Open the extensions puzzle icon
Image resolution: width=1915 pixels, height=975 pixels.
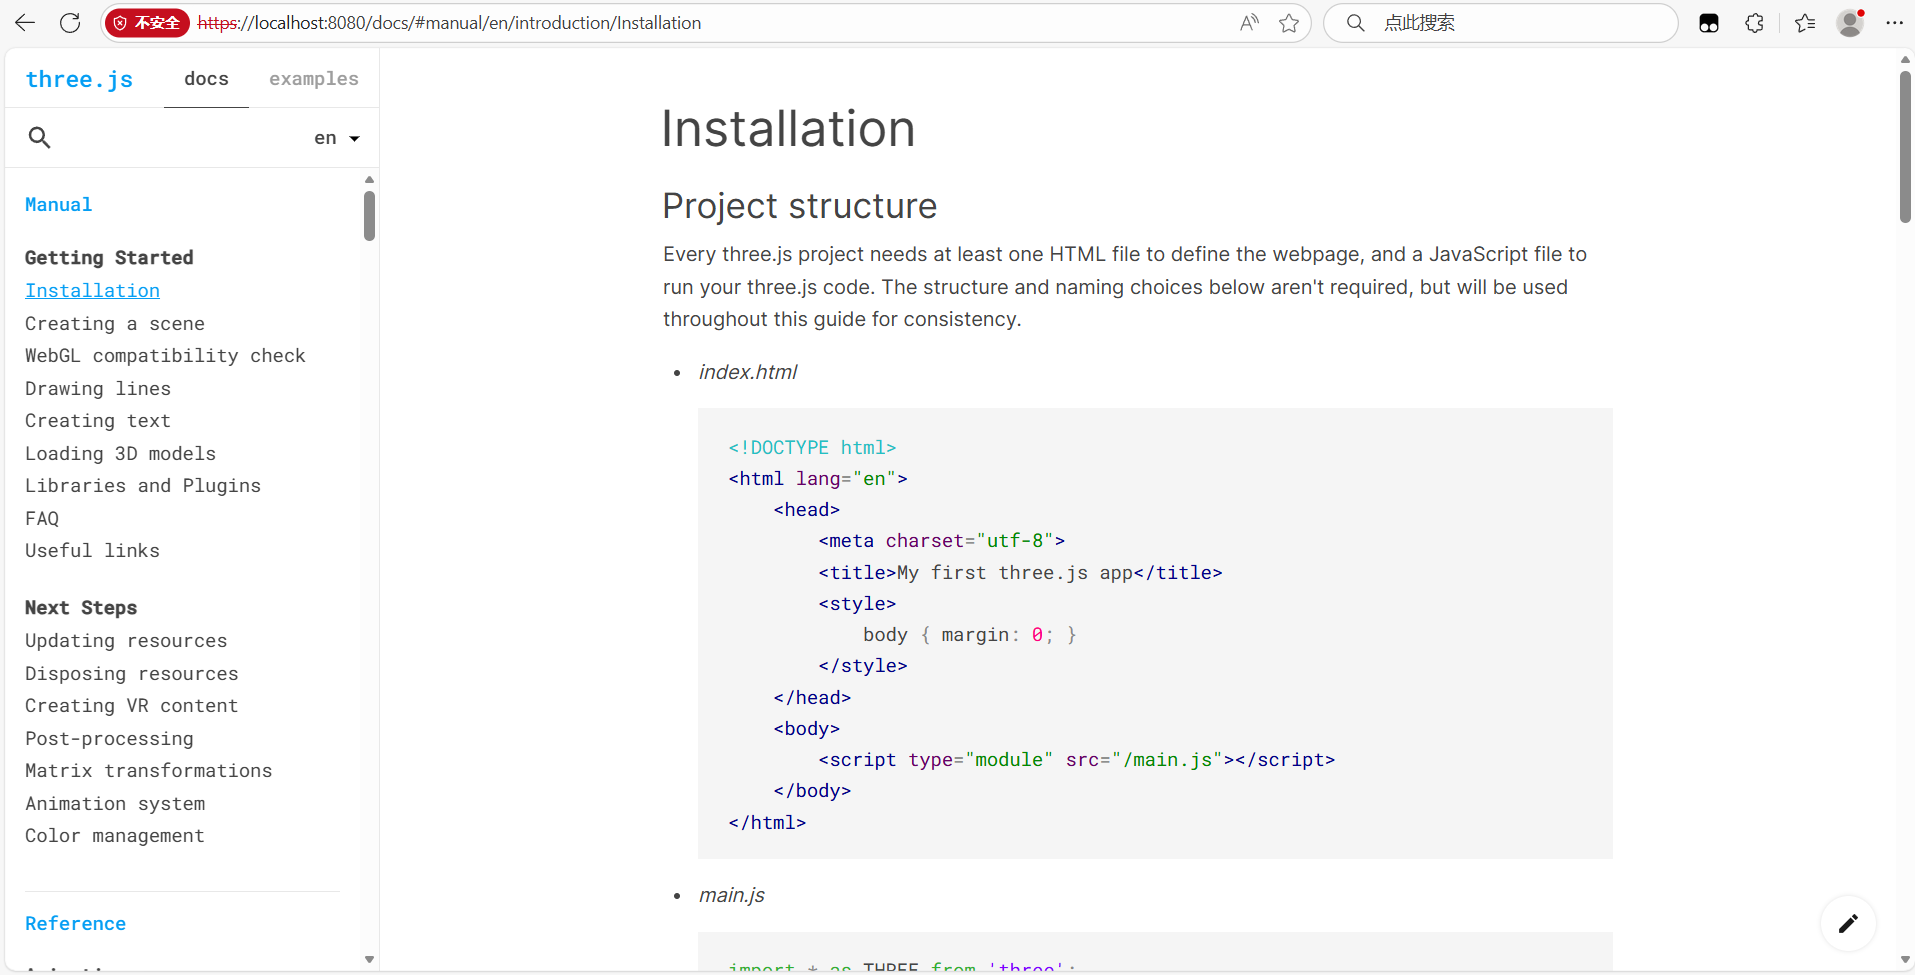[x=1754, y=23]
